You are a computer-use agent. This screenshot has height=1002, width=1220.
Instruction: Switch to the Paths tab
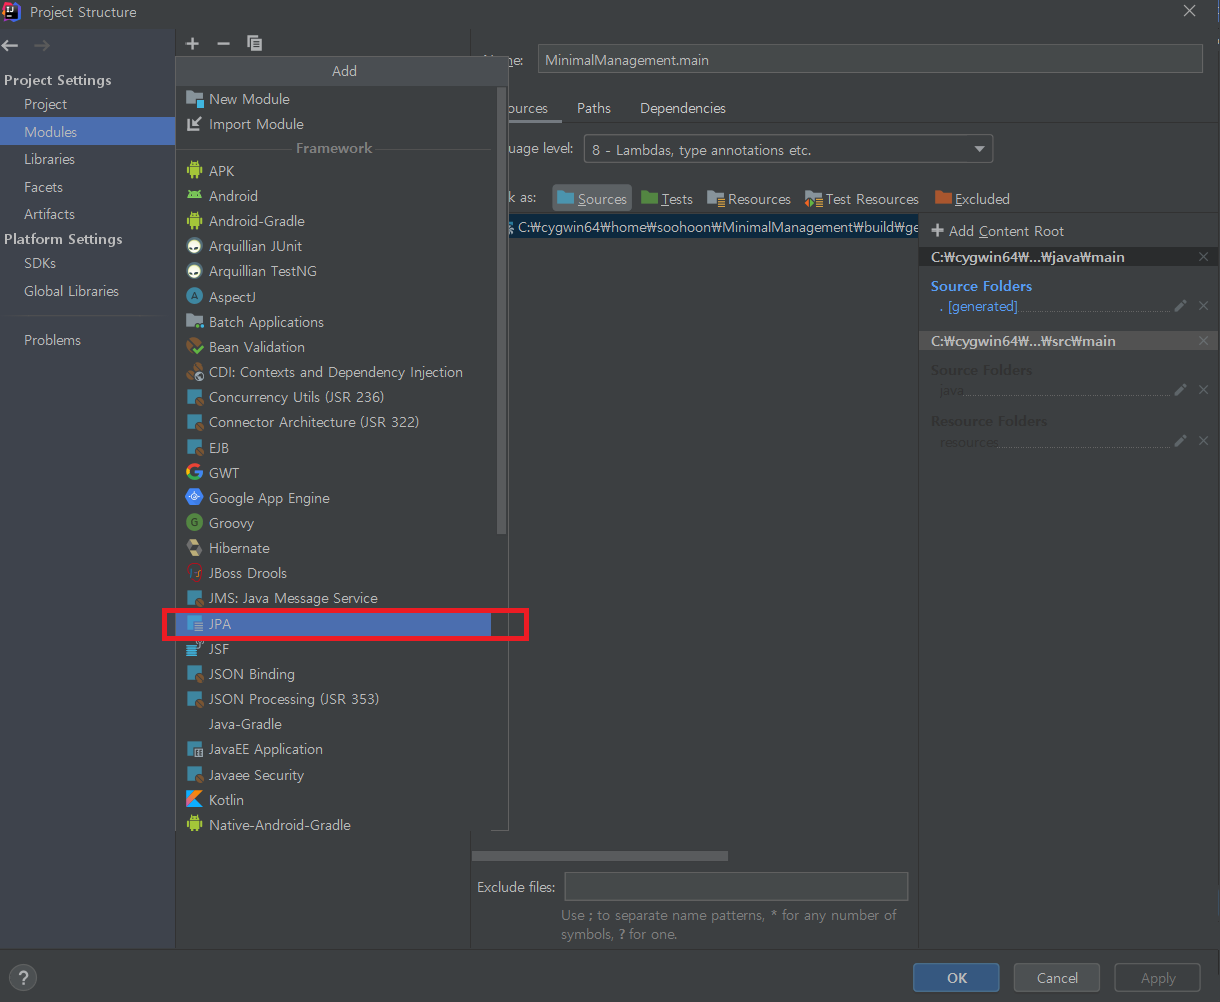click(x=593, y=108)
